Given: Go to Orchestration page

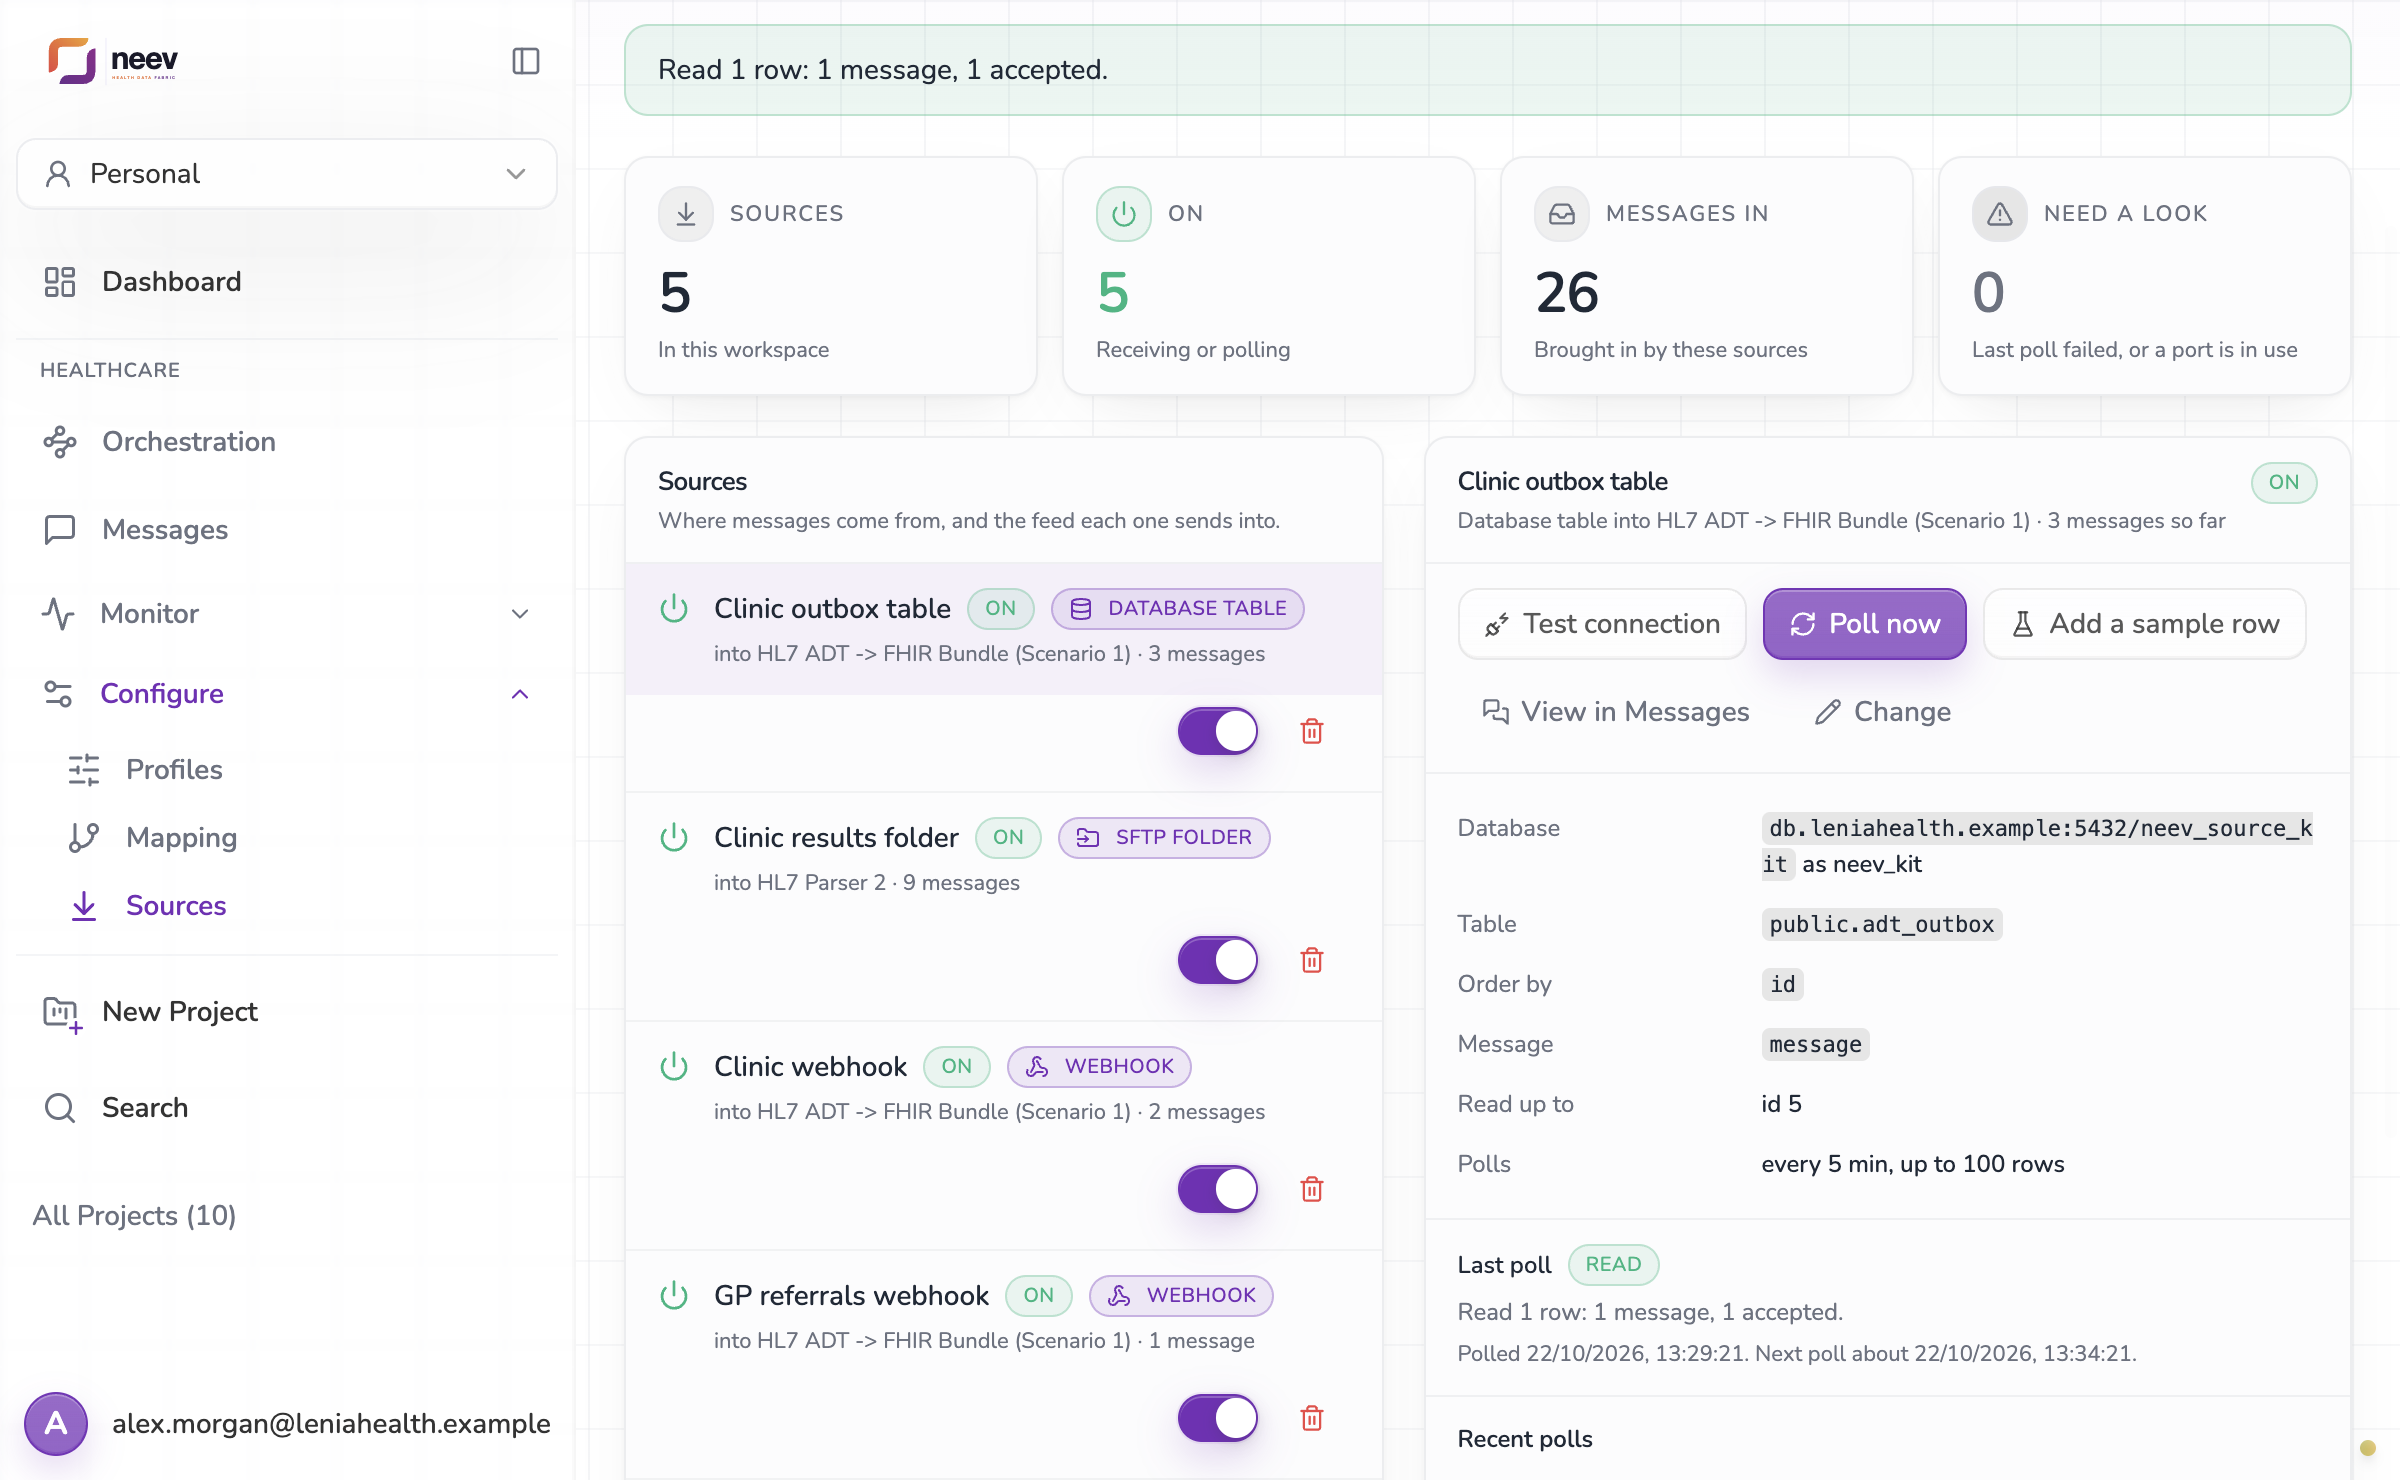Looking at the screenshot, I should 287,442.
